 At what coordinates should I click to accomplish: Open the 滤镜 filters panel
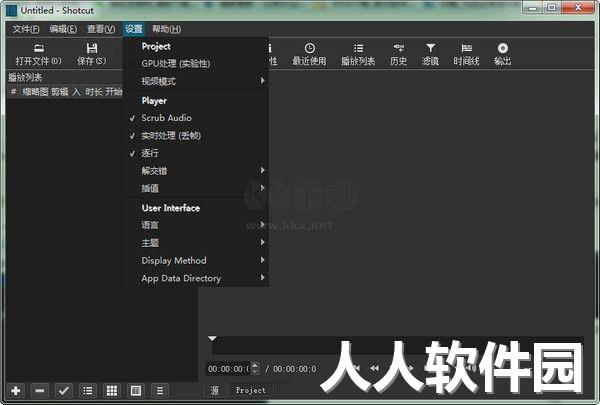(x=430, y=54)
